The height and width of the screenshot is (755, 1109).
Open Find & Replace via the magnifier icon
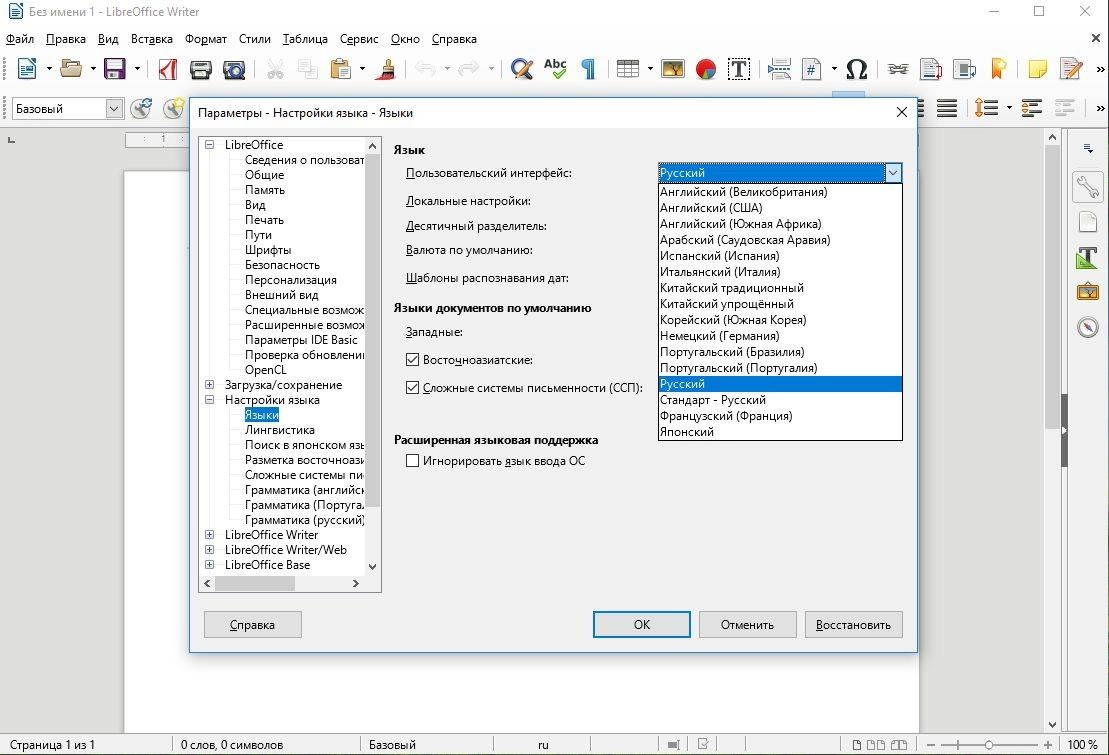(x=521, y=69)
